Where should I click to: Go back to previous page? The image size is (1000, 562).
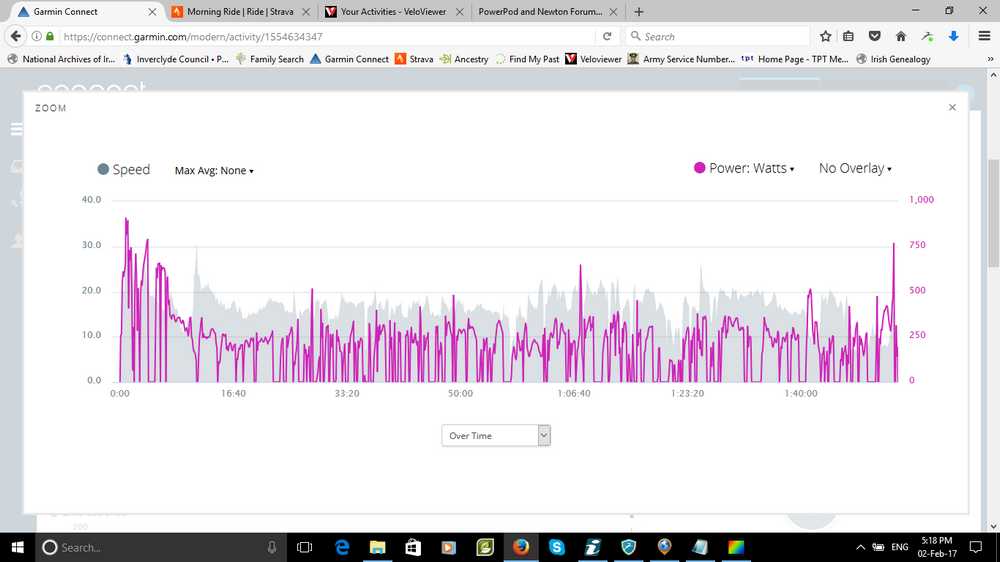(16, 36)
